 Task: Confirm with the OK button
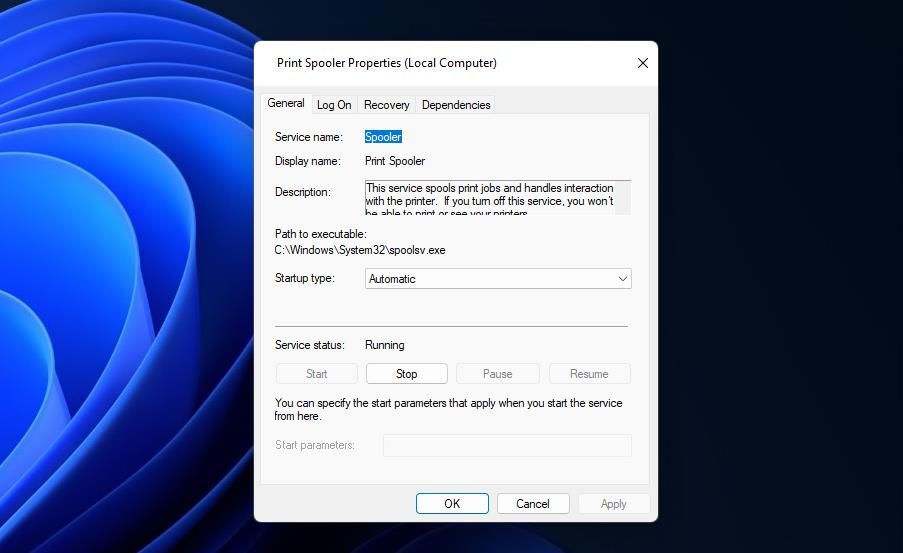click(x=452, y=503)
